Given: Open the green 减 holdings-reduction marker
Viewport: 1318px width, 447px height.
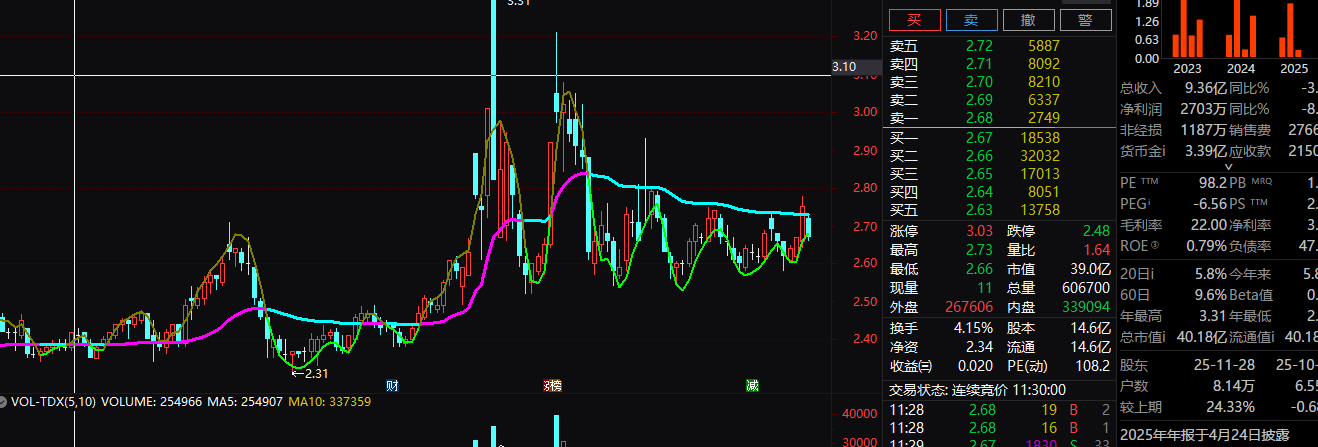Looking at the screenshot, I should click(751, 386).
